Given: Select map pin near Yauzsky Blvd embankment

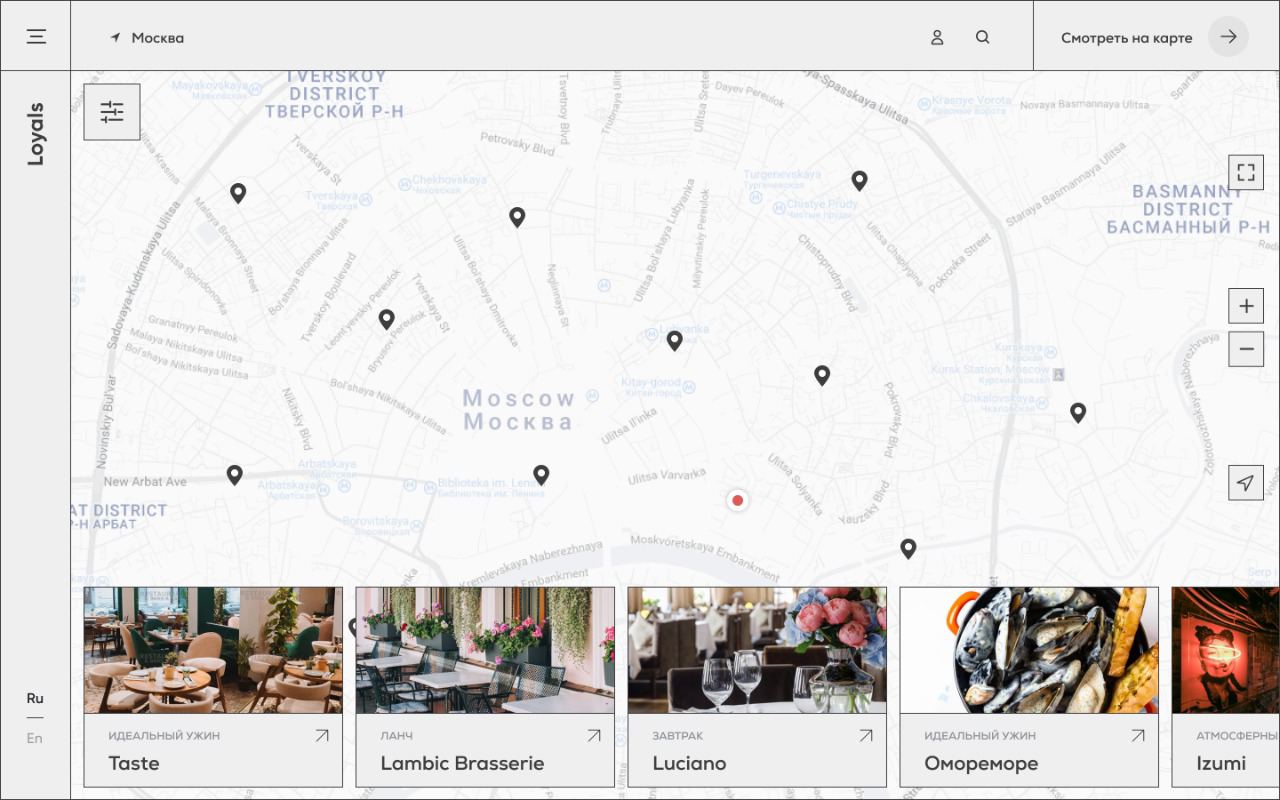Looking at the screenshot, I should [908, 548].
